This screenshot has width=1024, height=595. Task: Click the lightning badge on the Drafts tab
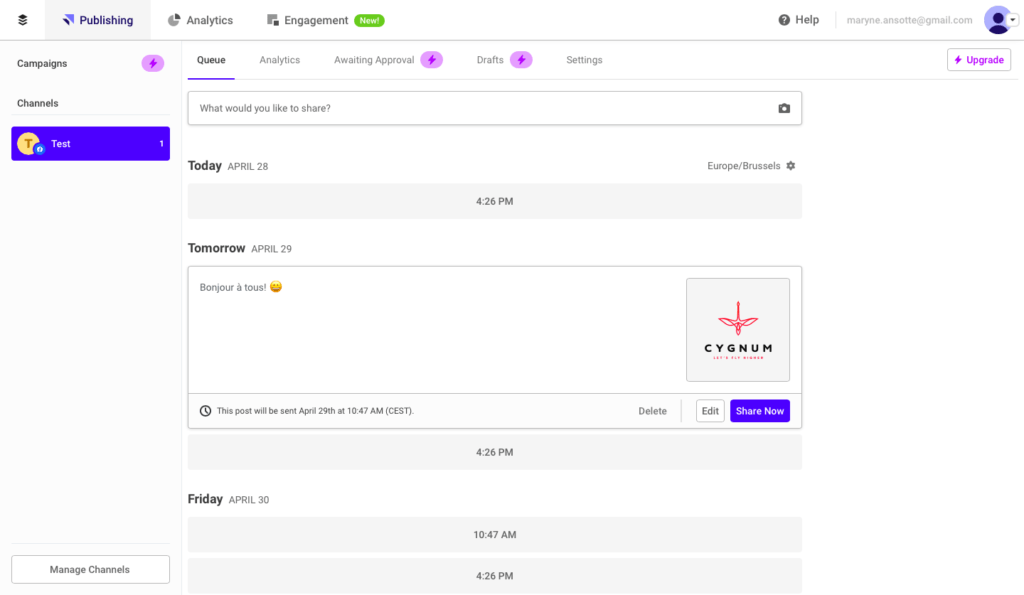pos(522,59)
